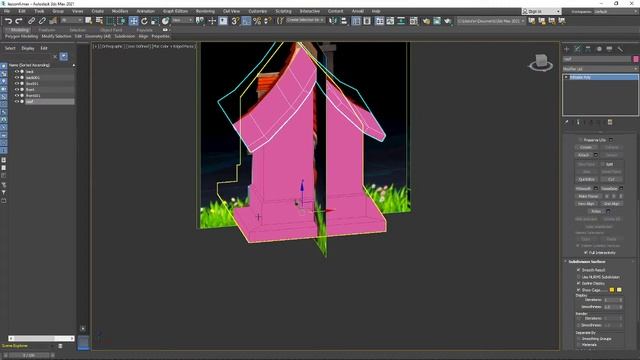Toggle the Full Interactivity checkbox
The height and width of the screenshot is (360, 640).
[x=585, y=253]
